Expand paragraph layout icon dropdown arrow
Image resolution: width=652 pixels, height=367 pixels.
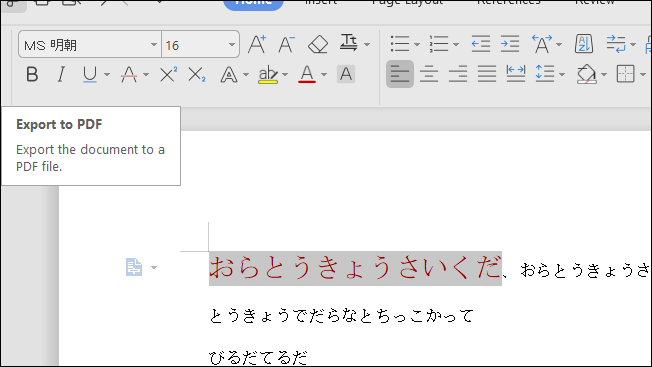[154, 267]
